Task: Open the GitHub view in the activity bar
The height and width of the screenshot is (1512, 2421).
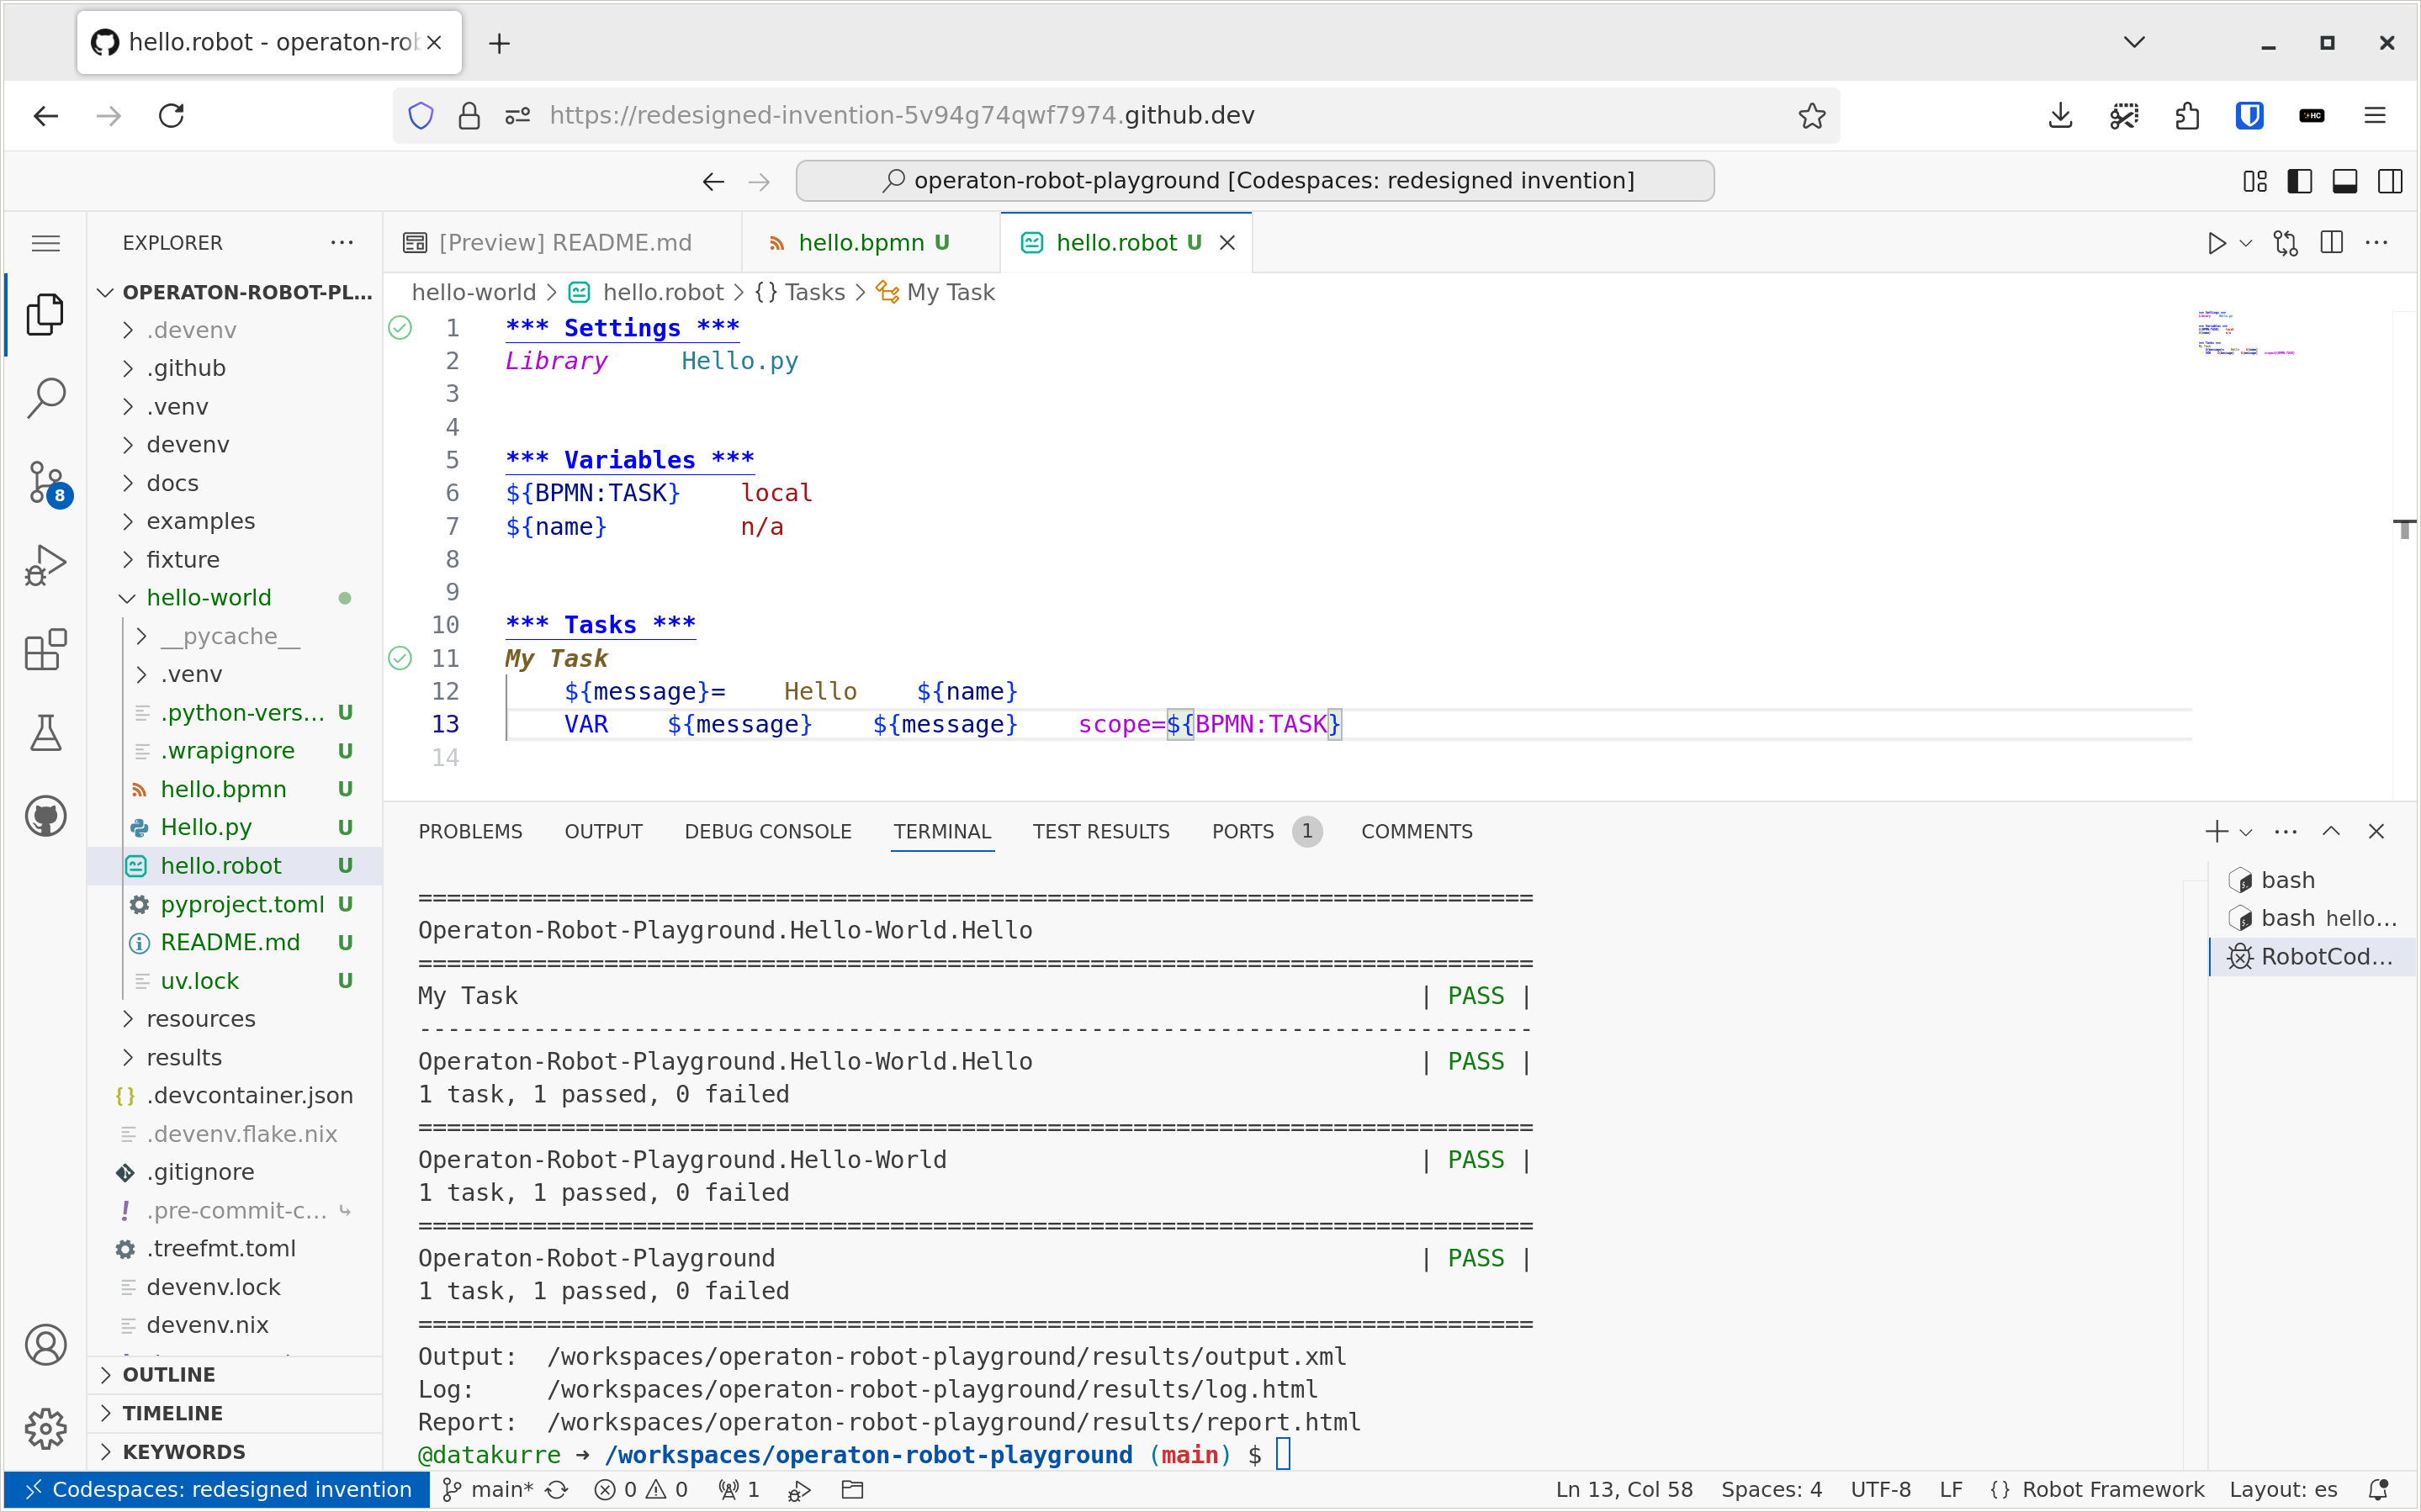Action: 45,816
